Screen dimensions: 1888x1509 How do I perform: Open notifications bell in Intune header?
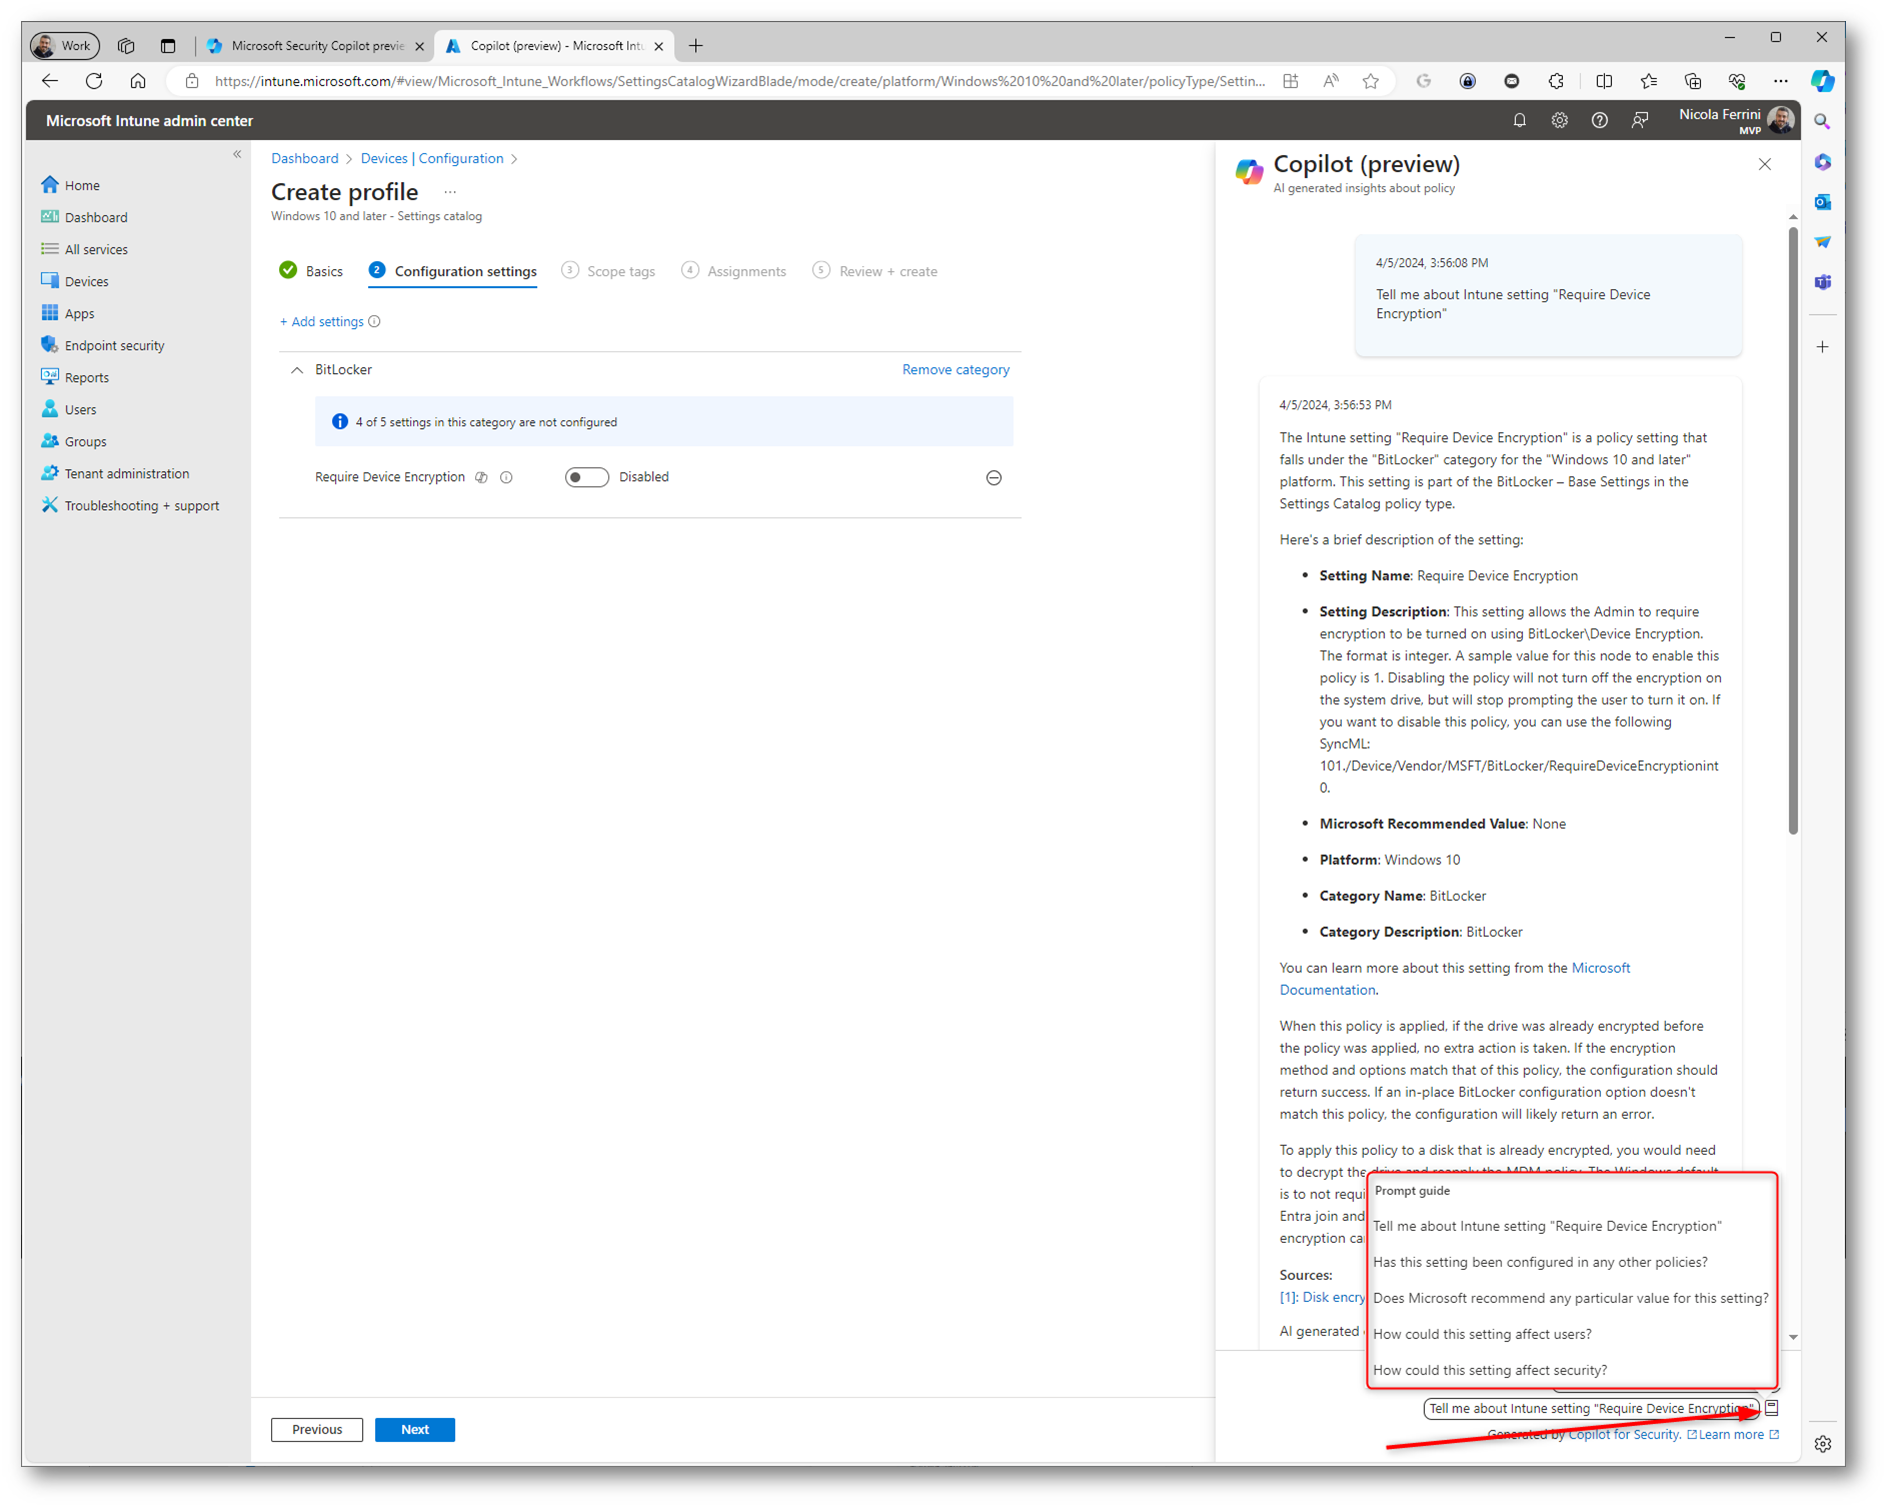click(x=1519, y=120)
